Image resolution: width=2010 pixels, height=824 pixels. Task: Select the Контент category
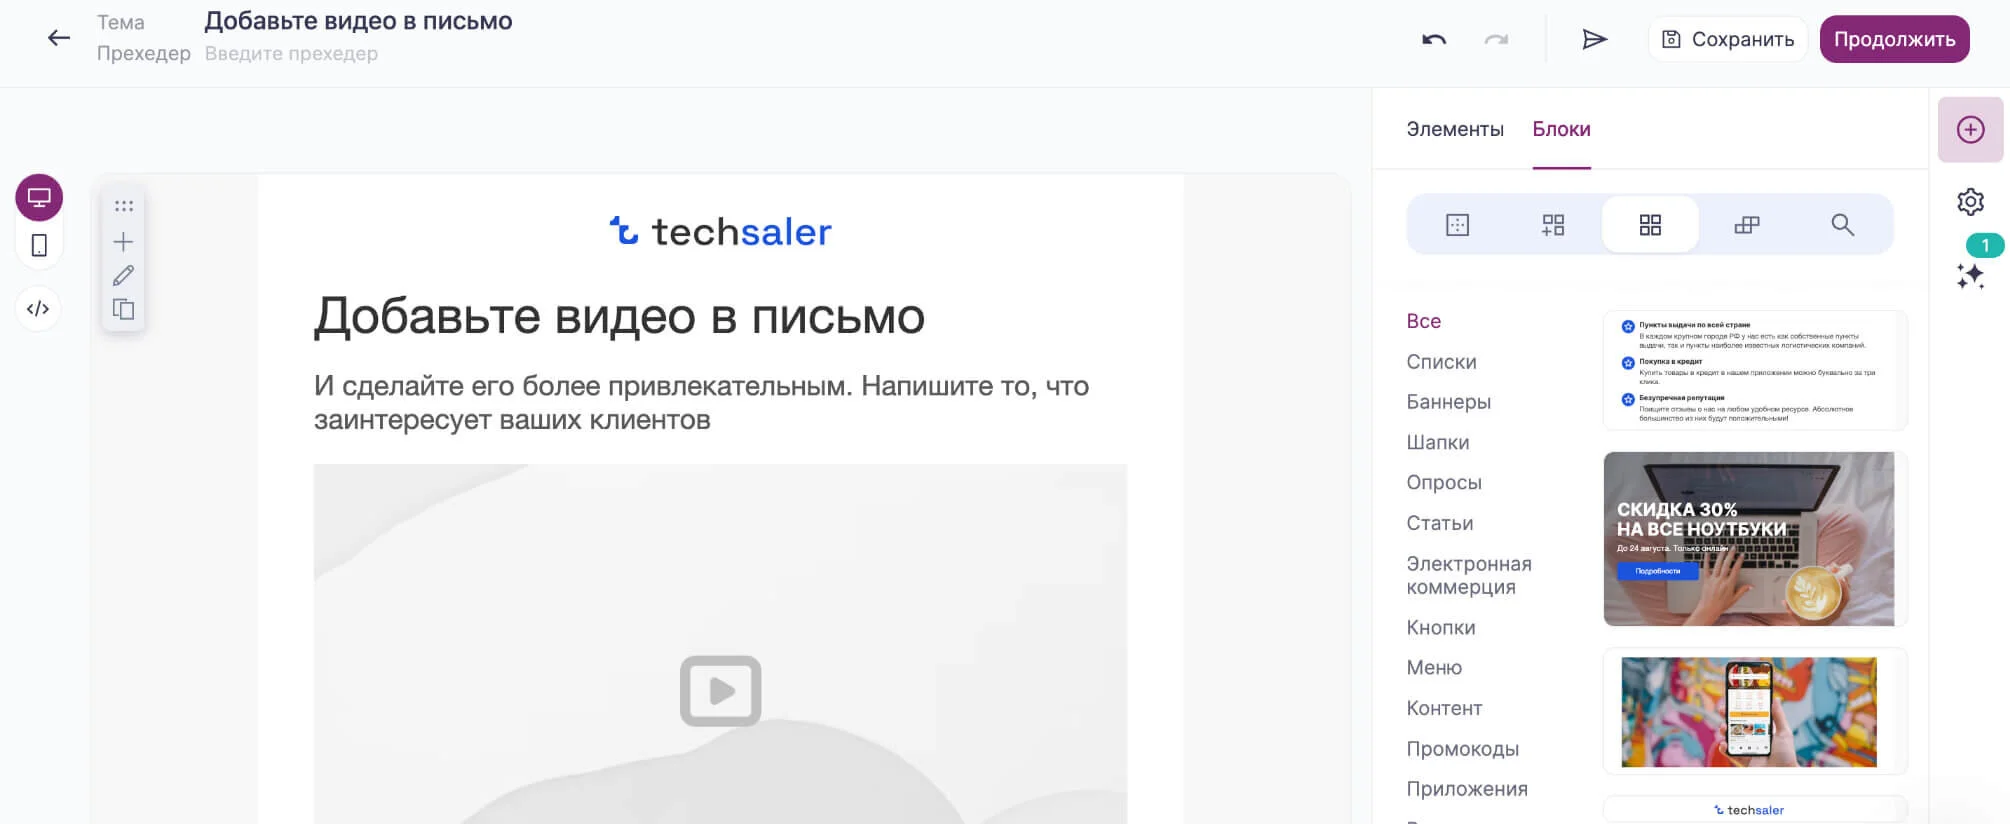coord(1444,708)
